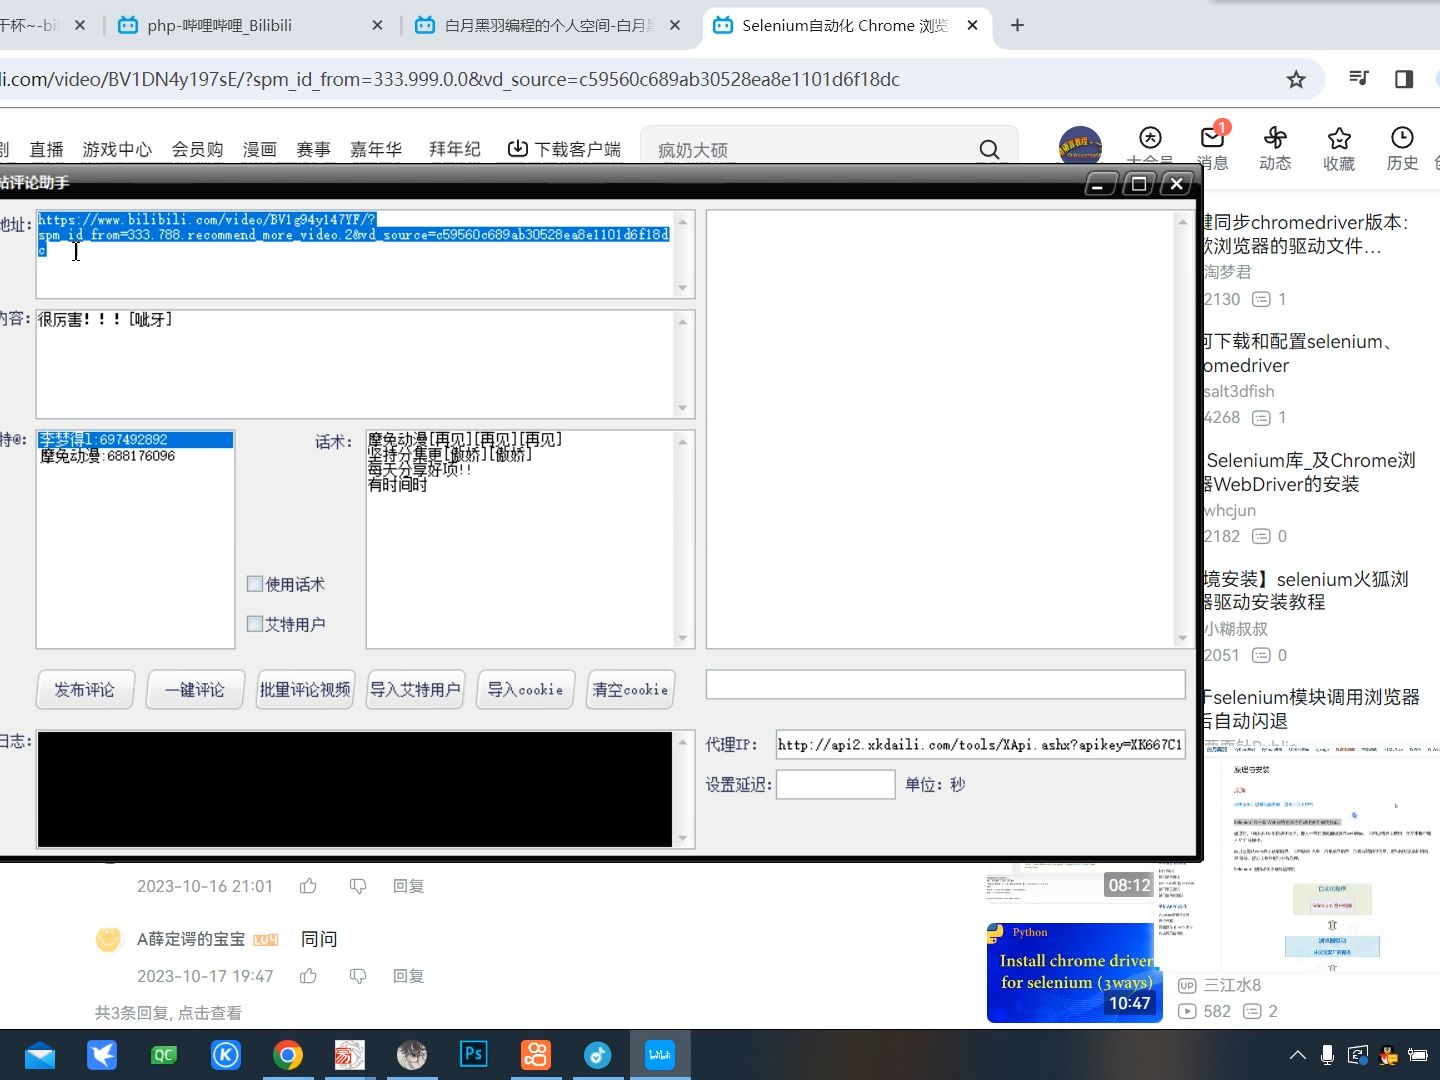
Task: Expand 共3条回复 点击查看 replies
Action: point(168,1013)
